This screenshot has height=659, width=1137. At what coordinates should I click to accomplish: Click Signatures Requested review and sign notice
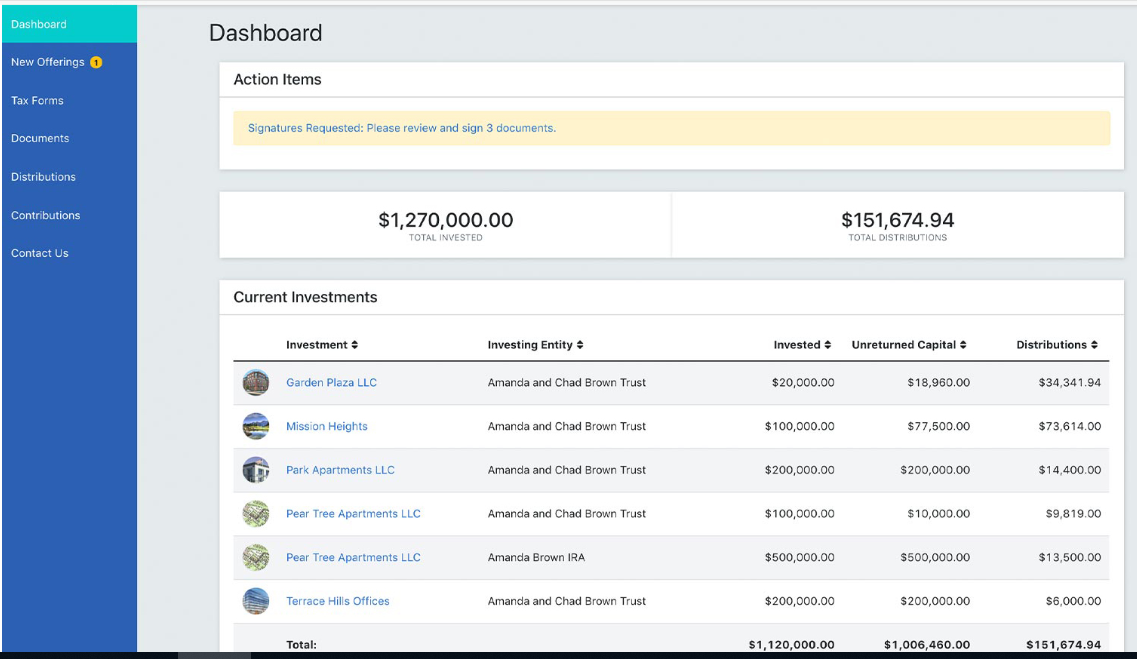(402, 128)
